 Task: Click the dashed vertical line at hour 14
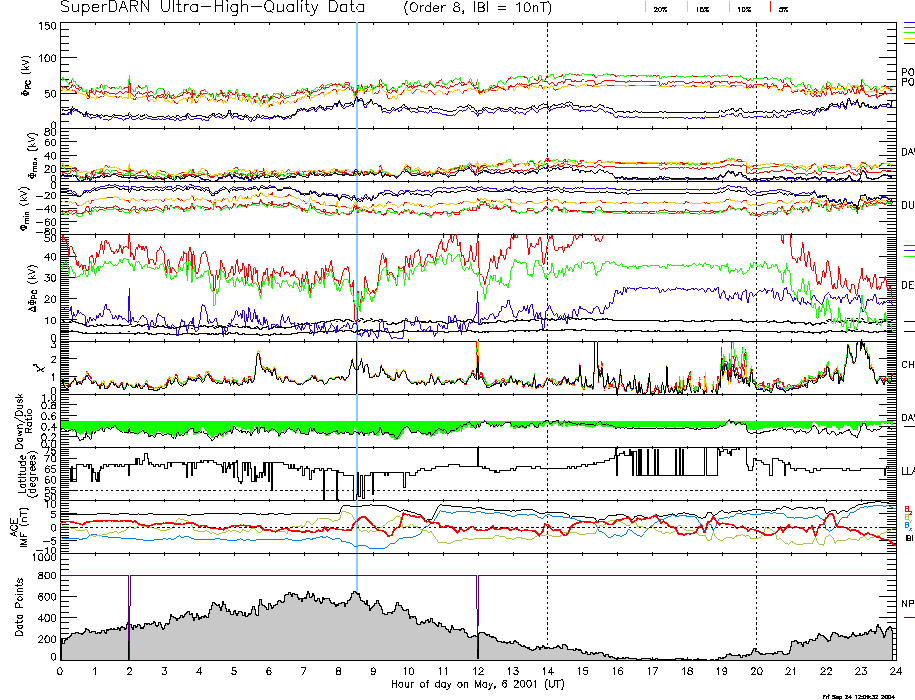pyautogui.click(x=547, y=300)
